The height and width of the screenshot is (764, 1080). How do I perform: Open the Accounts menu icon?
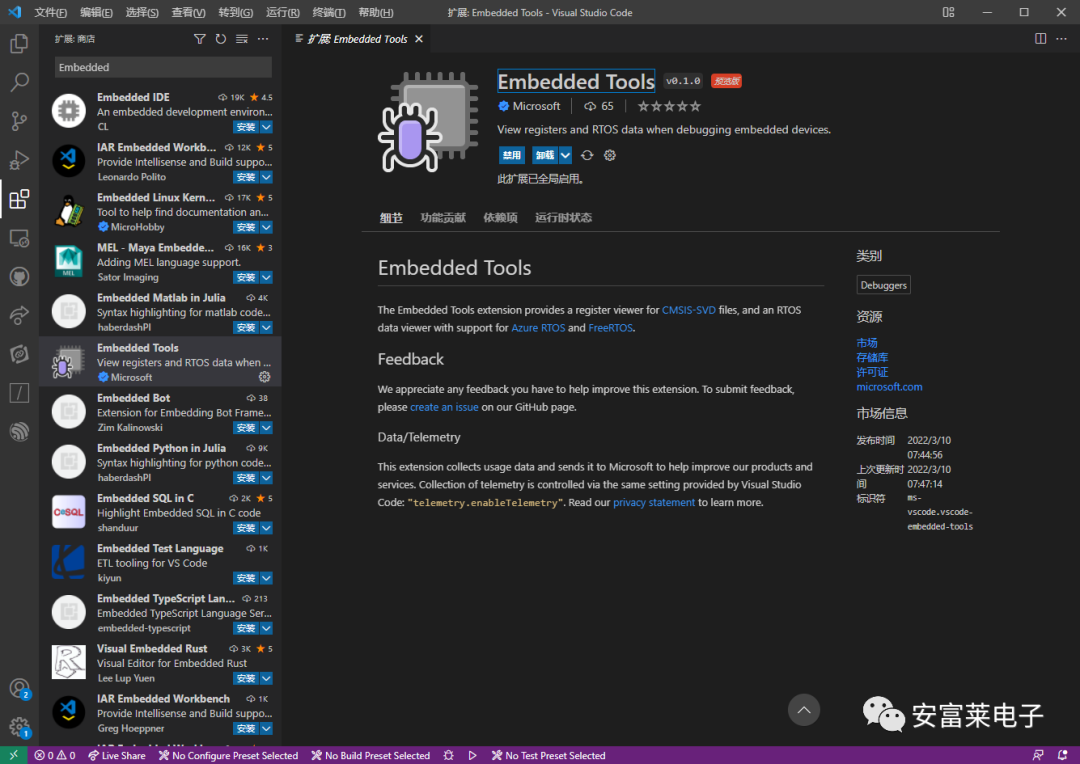(19, 688)
